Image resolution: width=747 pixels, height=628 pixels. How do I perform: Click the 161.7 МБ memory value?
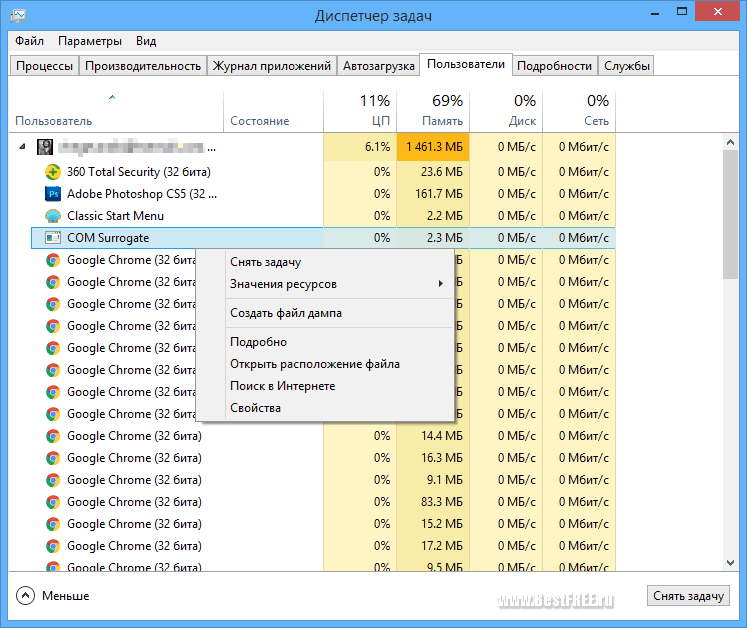pos(439,194)
